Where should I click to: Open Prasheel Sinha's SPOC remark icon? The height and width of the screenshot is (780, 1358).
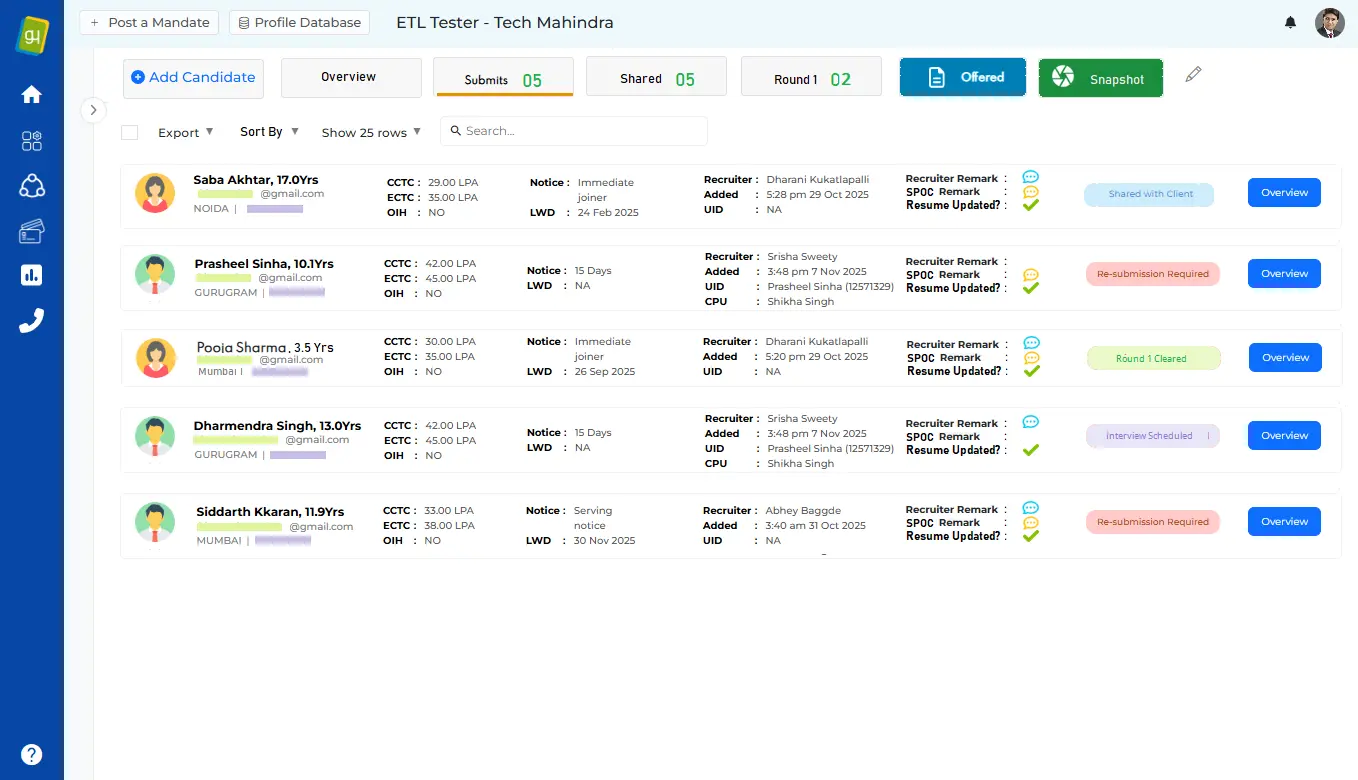coord(1030,275)
